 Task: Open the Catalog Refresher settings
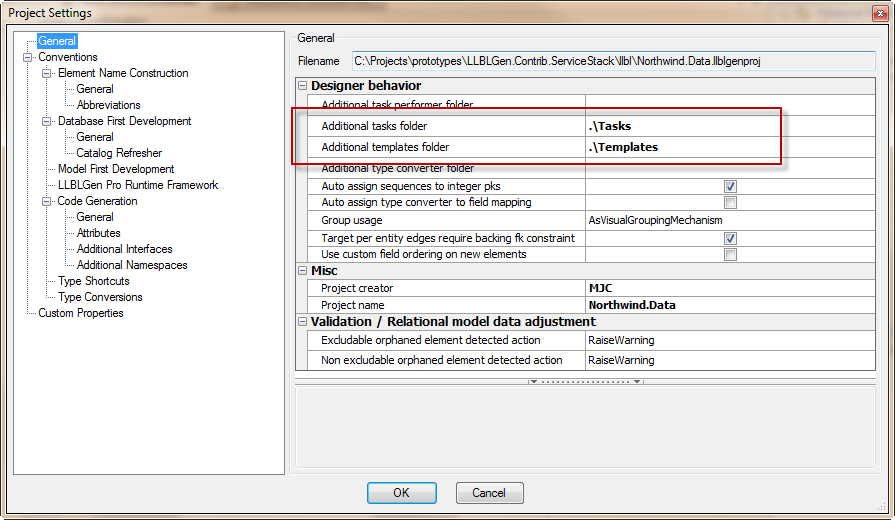click(x=119, y=153)
